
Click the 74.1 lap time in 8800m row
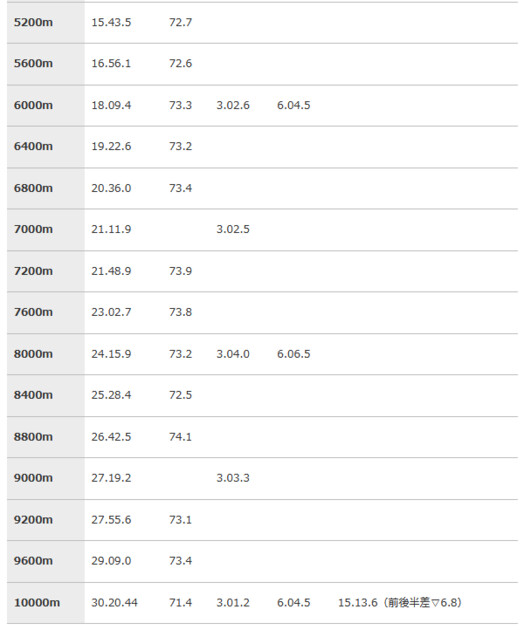[180, 437]
